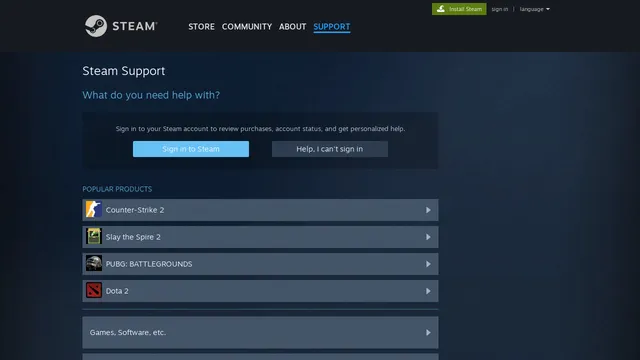Click the sign in link at top
The width and height of the screenshot is (640, 360).
(x=500, y=9)
